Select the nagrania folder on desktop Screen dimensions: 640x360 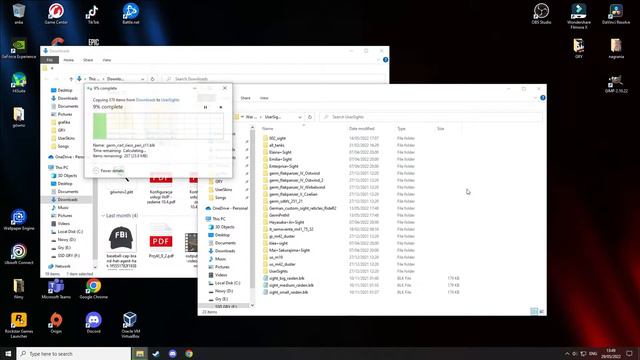tap(616, 49)
